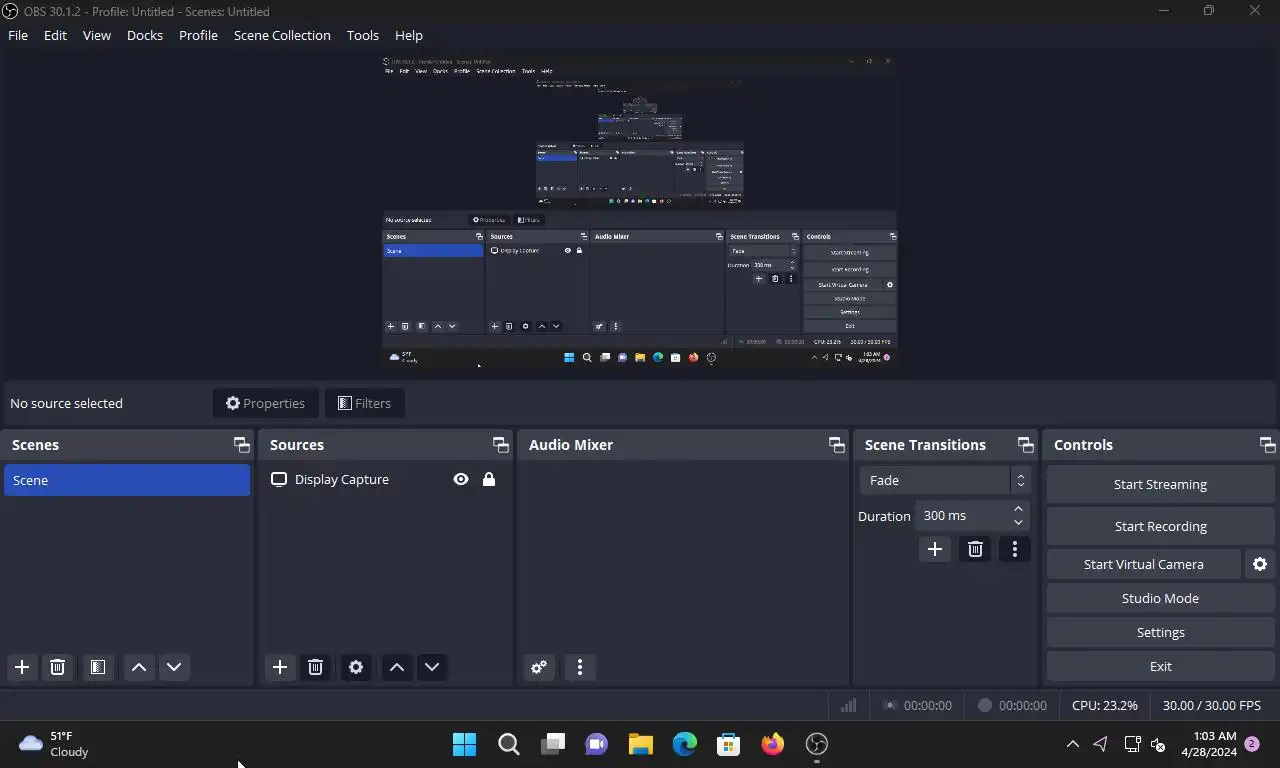Show hidden system tray icons chevron
Image resolution: width=1280 pixels, height=768 pixels.
click(x=1072, y=744)
